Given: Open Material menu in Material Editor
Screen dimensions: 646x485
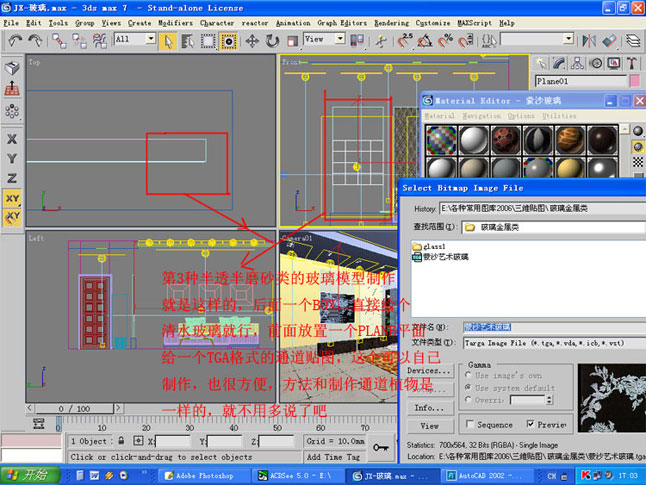Looking at the screenshot, I should coord(439,116).
